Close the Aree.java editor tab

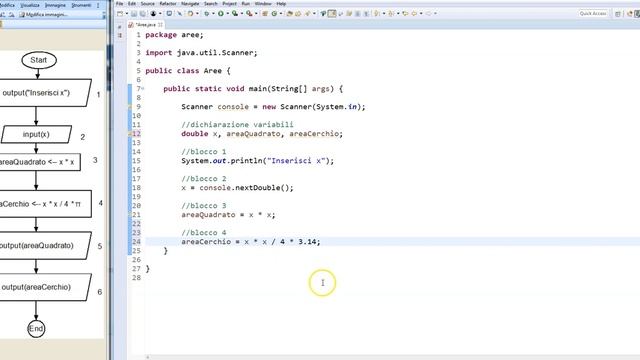(x=160, y=25)
